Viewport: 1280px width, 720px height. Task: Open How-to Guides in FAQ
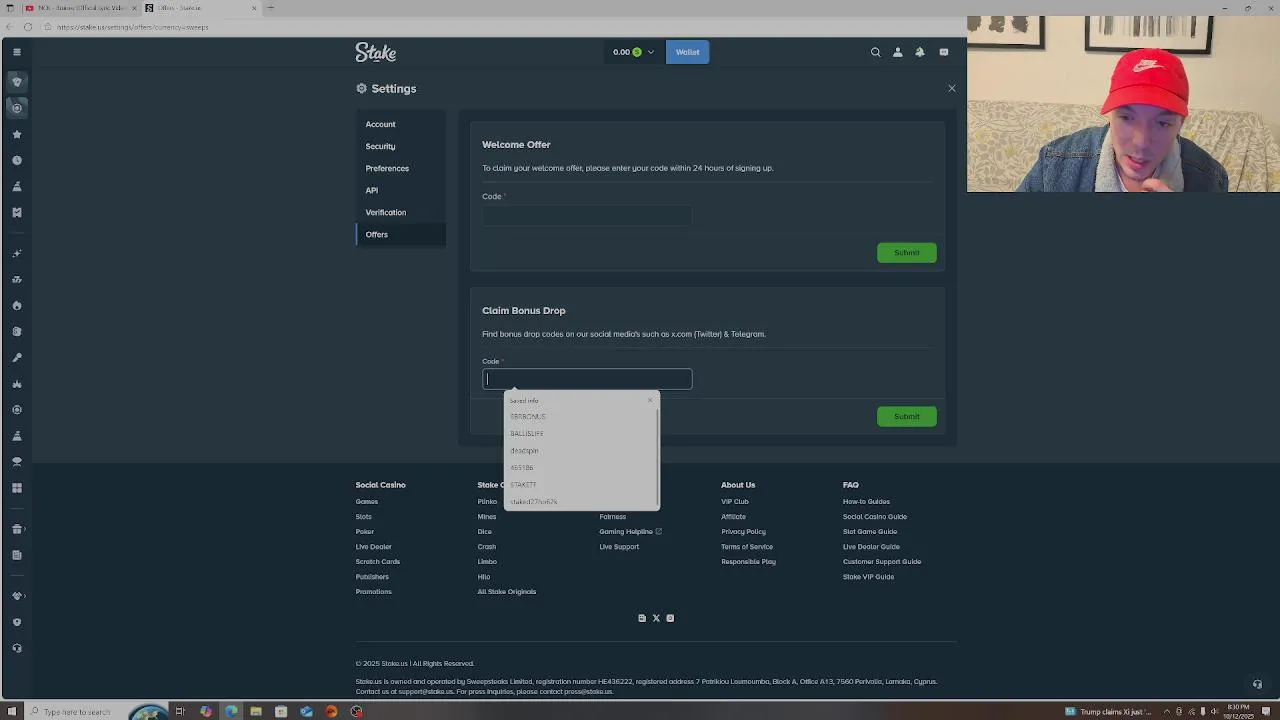tap(866, 501)
